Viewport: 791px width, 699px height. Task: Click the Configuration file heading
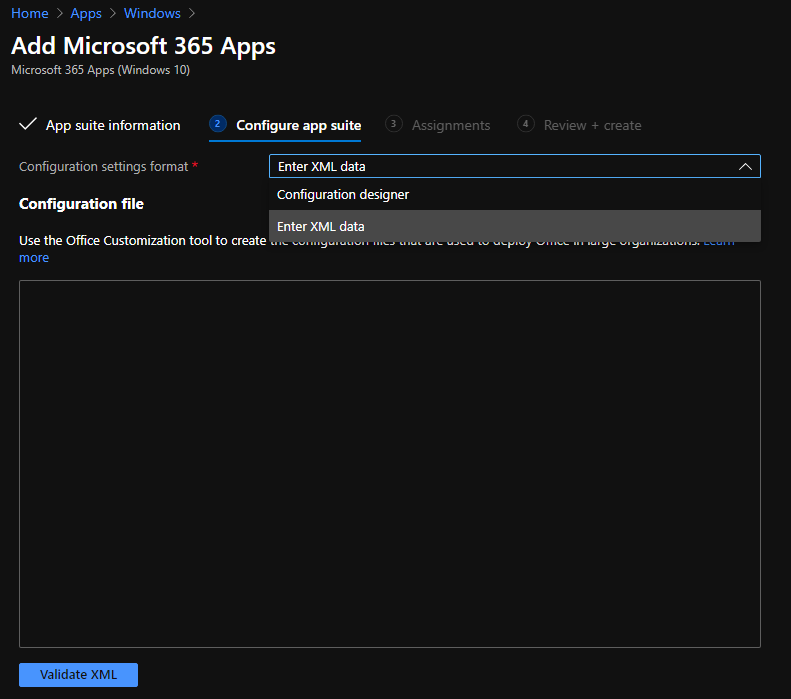[81, 204]
